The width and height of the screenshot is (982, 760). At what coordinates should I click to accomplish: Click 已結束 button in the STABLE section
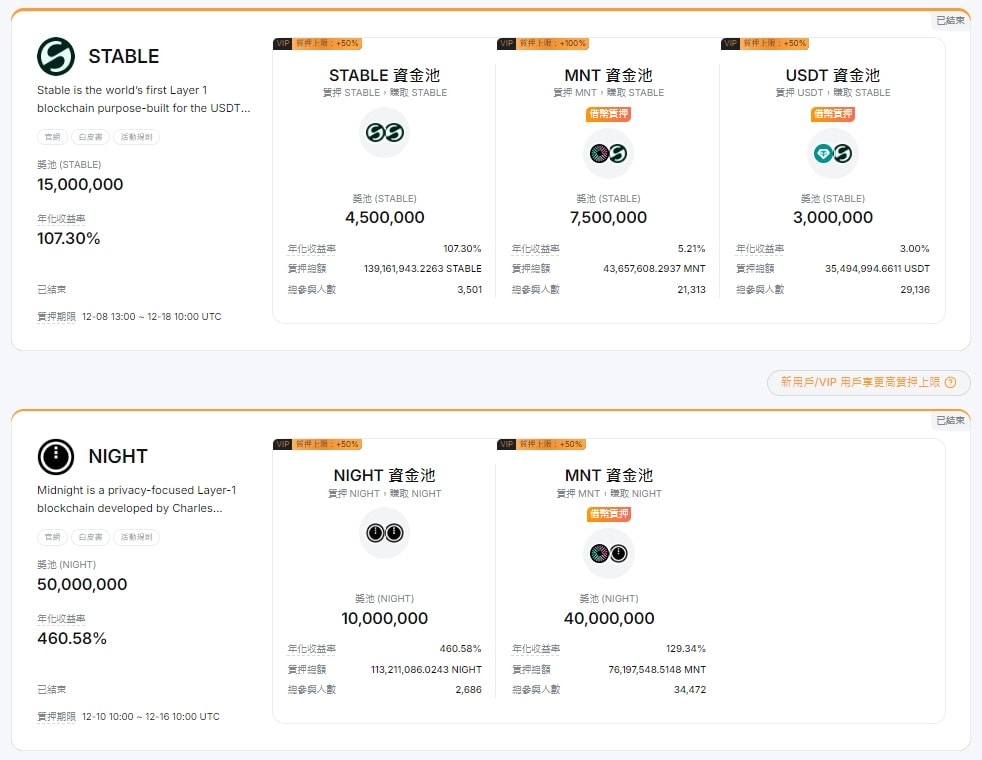[951, 19]
